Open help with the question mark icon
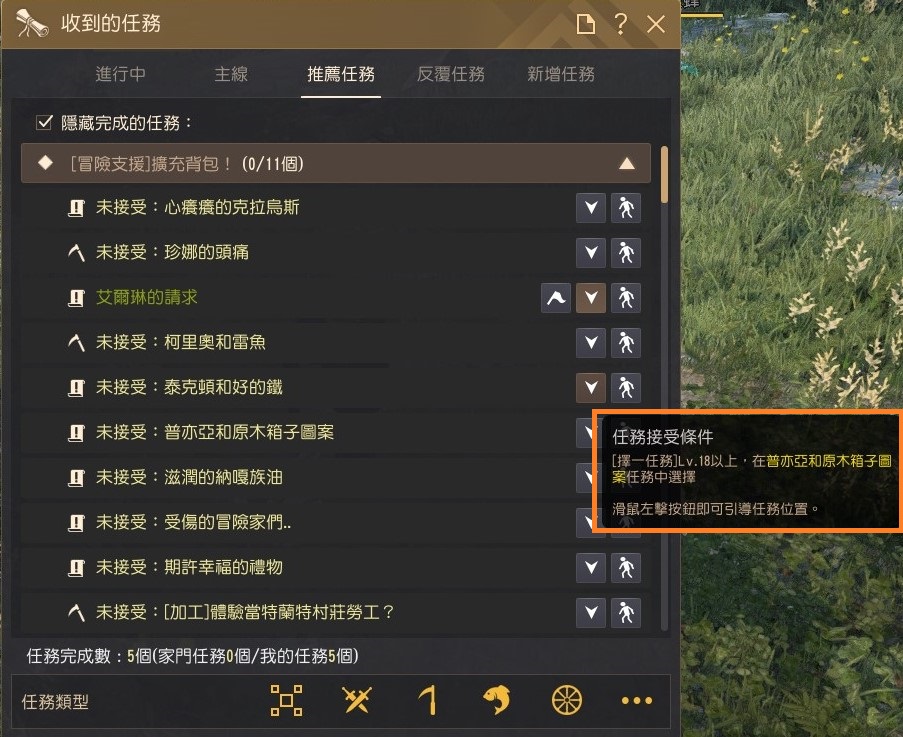903x737 pixels. coord(621,24)
